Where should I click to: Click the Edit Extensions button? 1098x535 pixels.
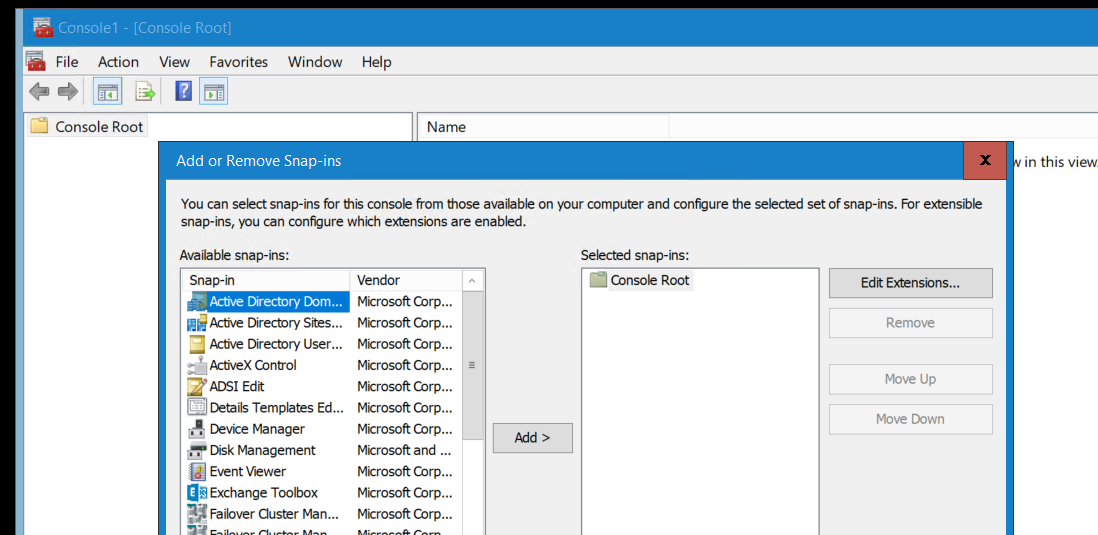(x=910, y=283)
